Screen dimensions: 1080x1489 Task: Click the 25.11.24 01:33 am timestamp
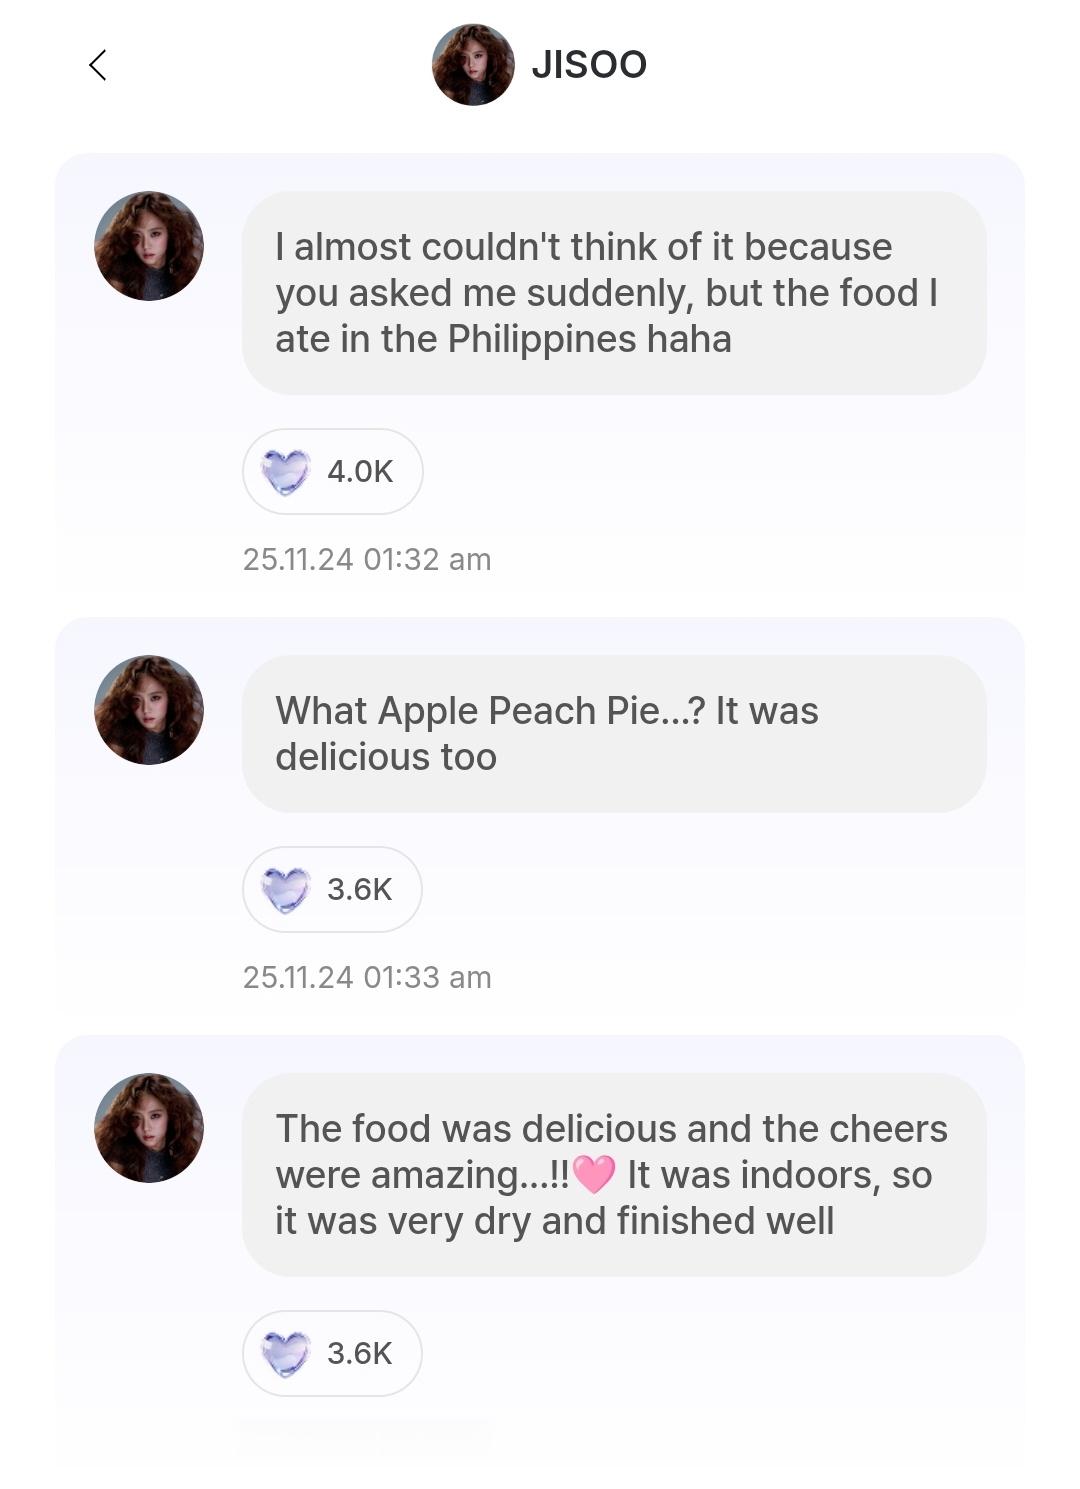(x=367, y=978)
